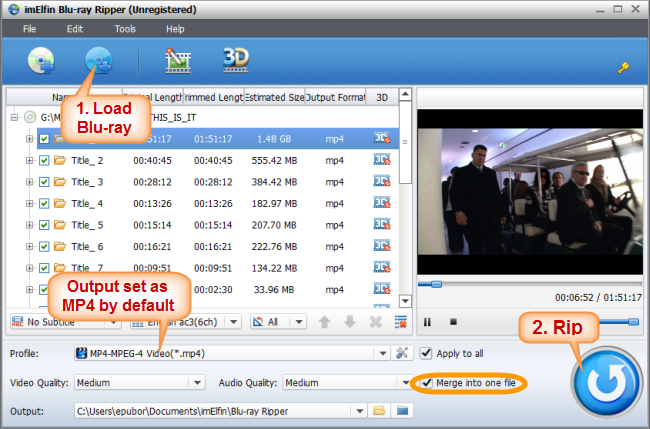Click the title list scroll down arrow
This screenshot has height=429, width=650.
405,301
